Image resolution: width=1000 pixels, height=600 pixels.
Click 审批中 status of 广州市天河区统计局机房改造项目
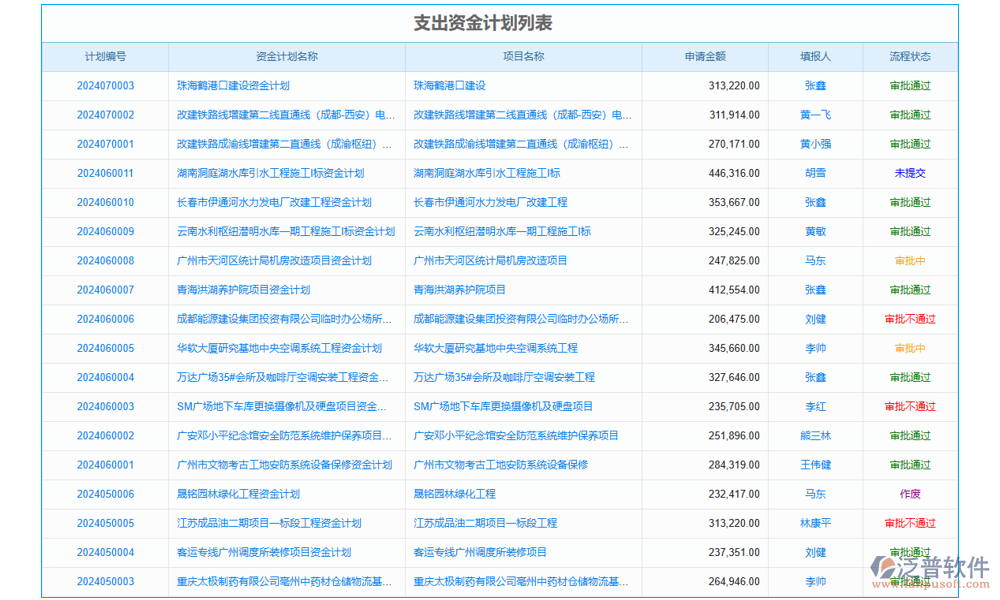pos(911,260)
